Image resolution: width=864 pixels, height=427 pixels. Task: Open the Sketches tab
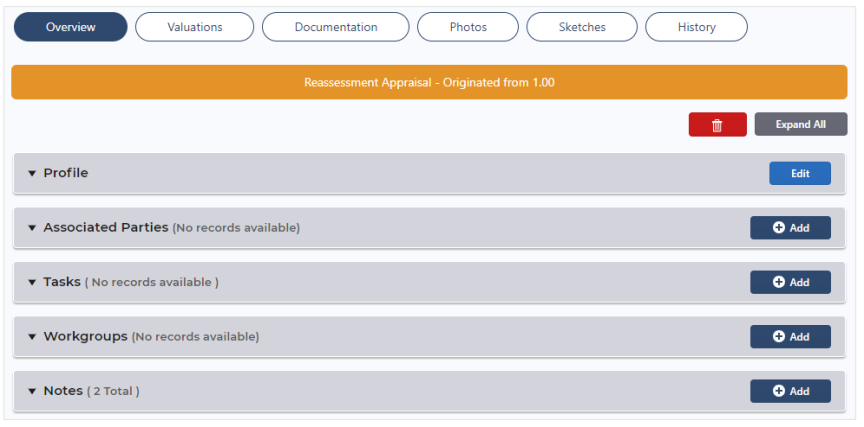point(582,27)
